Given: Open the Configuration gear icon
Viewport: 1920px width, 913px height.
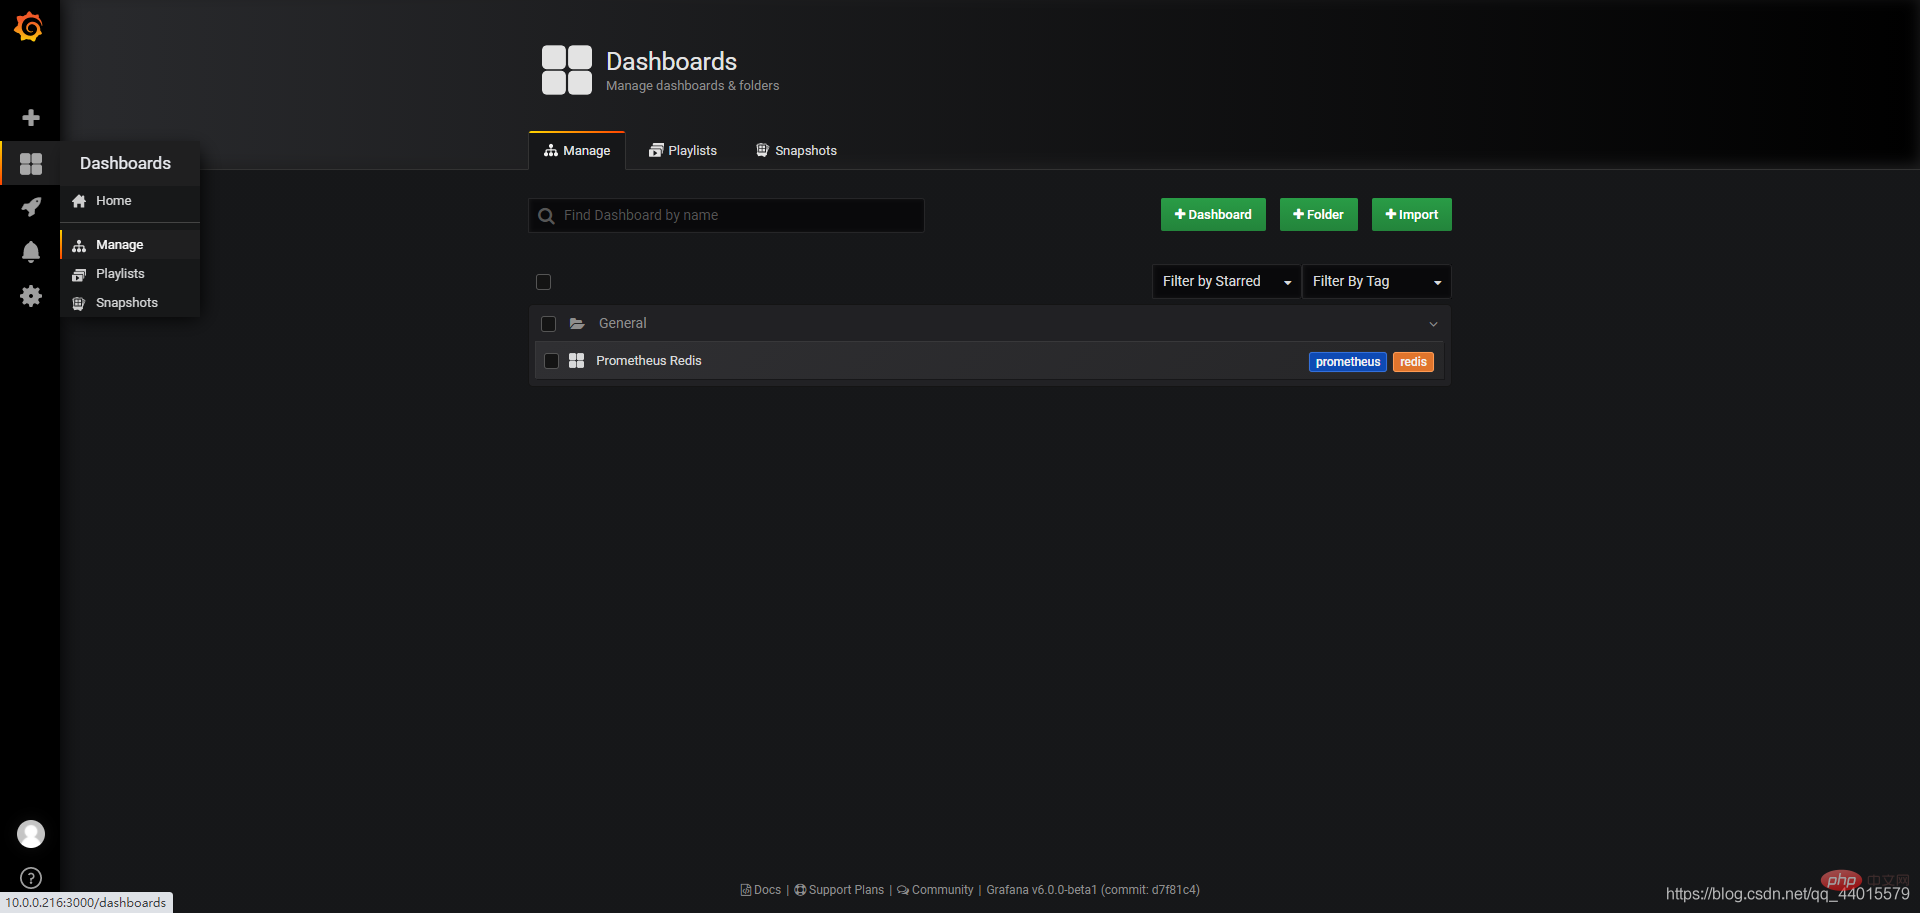Looking at the screenshot, I should coord(31,296).
